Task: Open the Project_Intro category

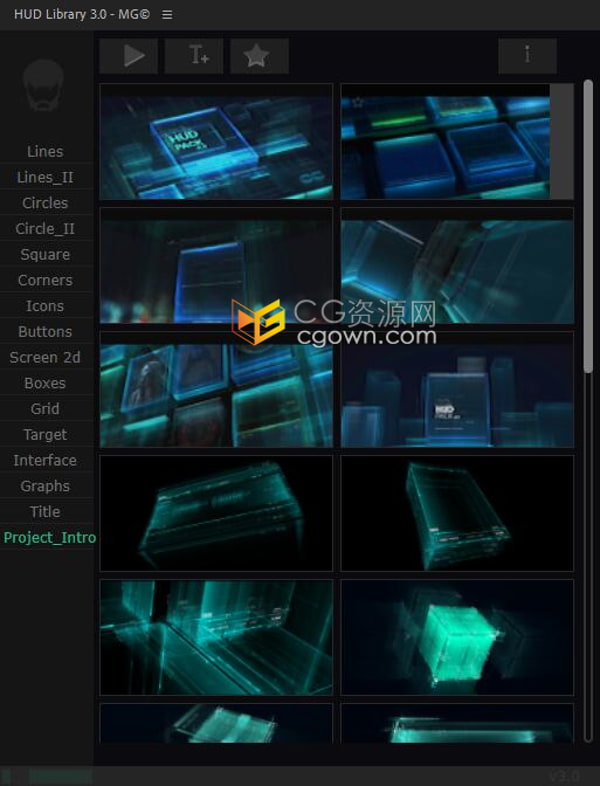Action: (49, 538)
